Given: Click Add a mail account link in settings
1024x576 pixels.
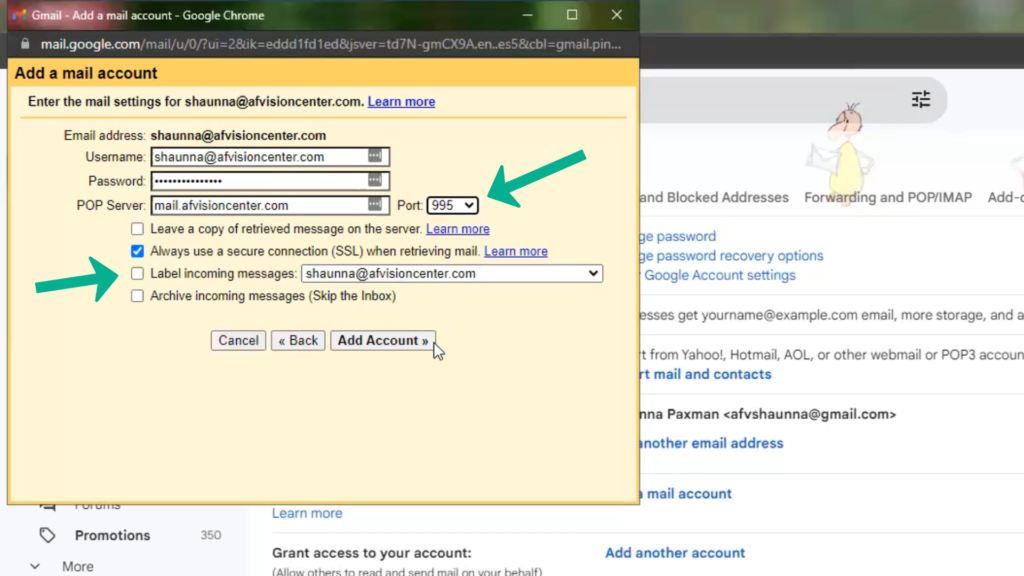Looking at the screenshot, I should coord(686,494).
